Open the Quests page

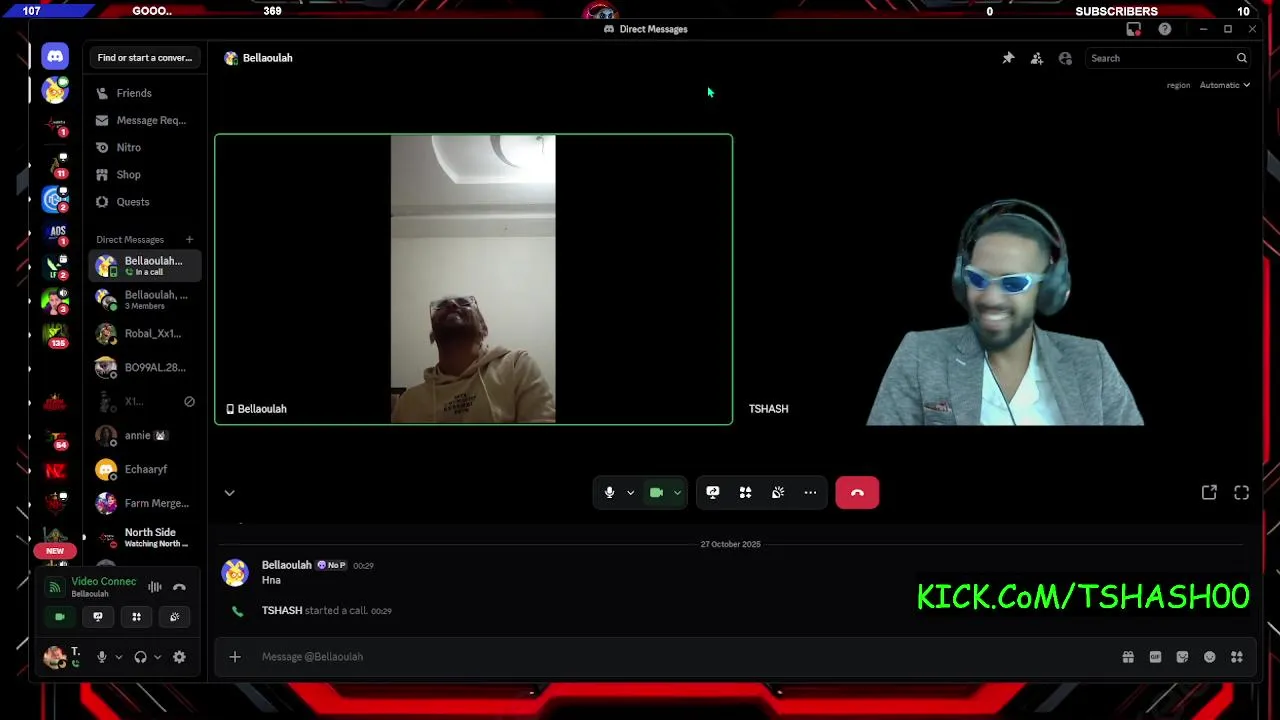pos(145,201)
